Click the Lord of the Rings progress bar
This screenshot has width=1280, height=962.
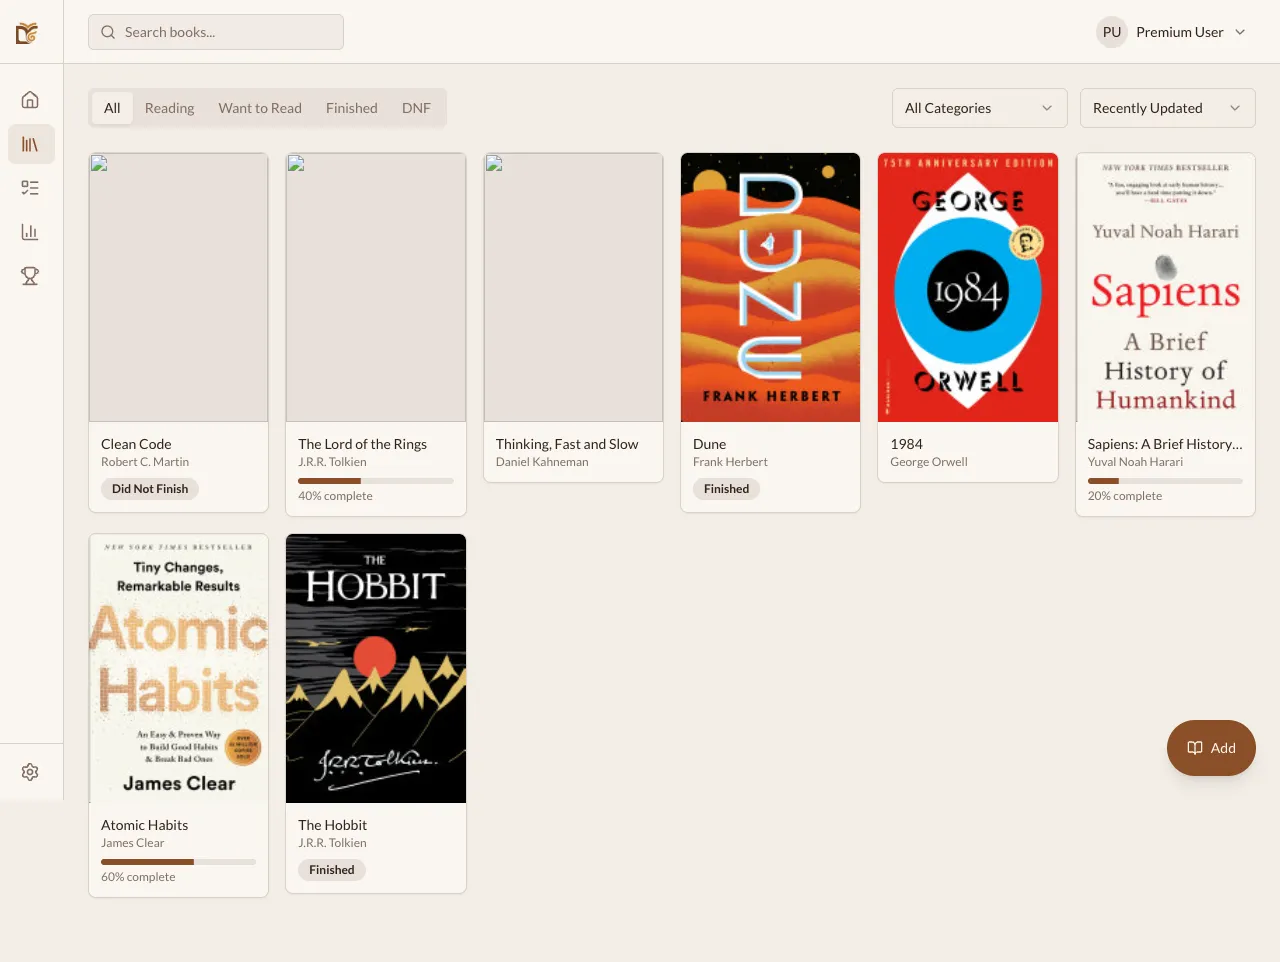click(376, 481)
